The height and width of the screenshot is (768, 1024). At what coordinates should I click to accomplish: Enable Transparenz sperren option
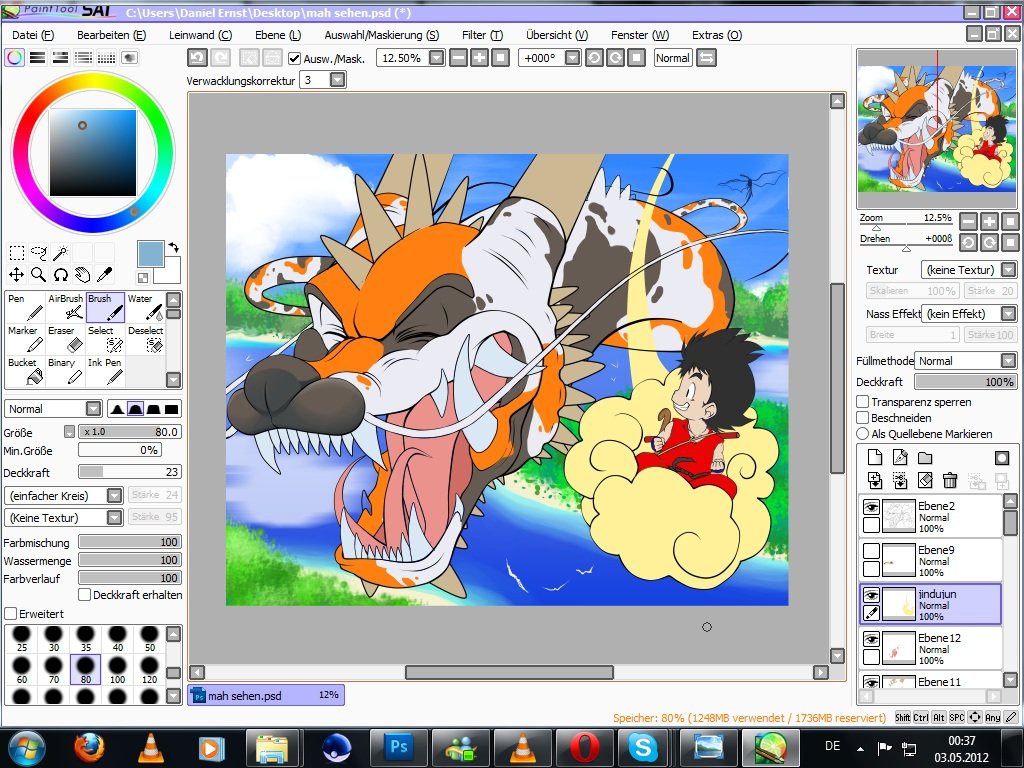[863, 402]
